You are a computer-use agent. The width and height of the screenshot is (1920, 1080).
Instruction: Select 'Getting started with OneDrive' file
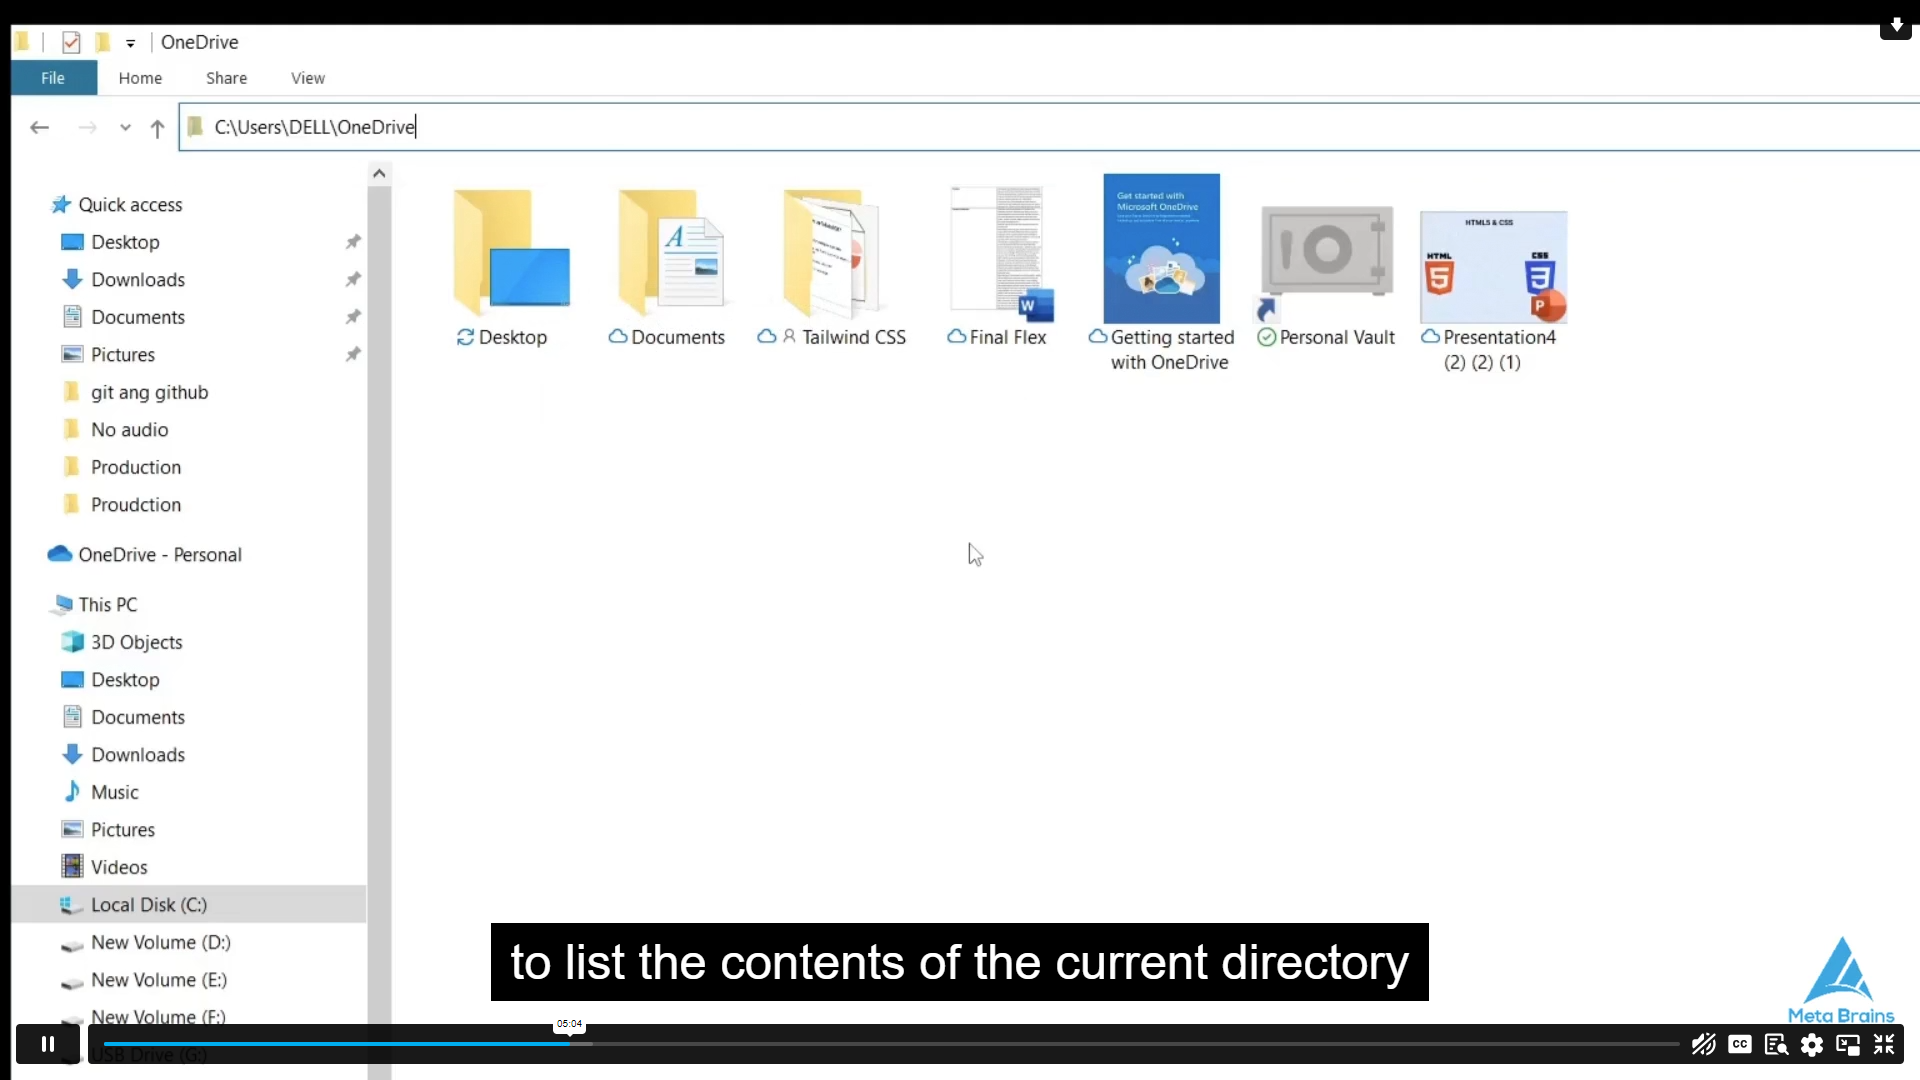coord(1162,273)
